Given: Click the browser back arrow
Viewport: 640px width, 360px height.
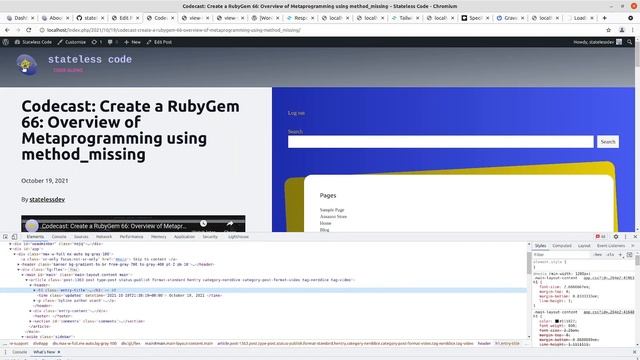Looking at the screenshot, I should [x=7, y=30].
